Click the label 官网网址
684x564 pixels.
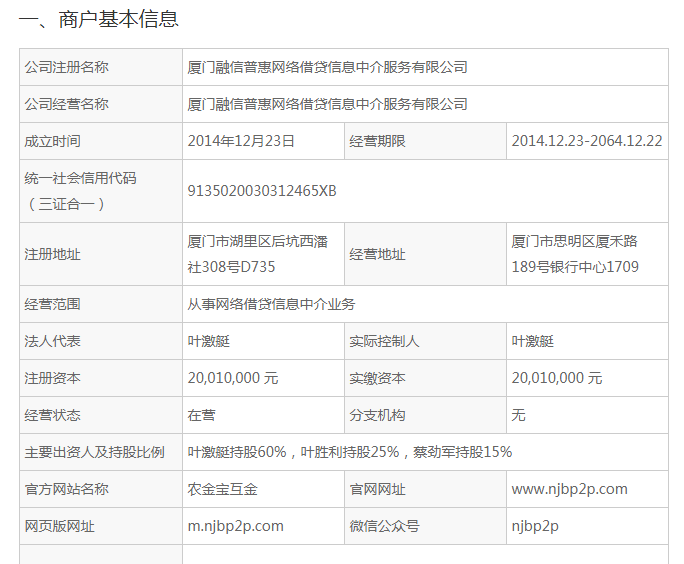click(377, 489)
